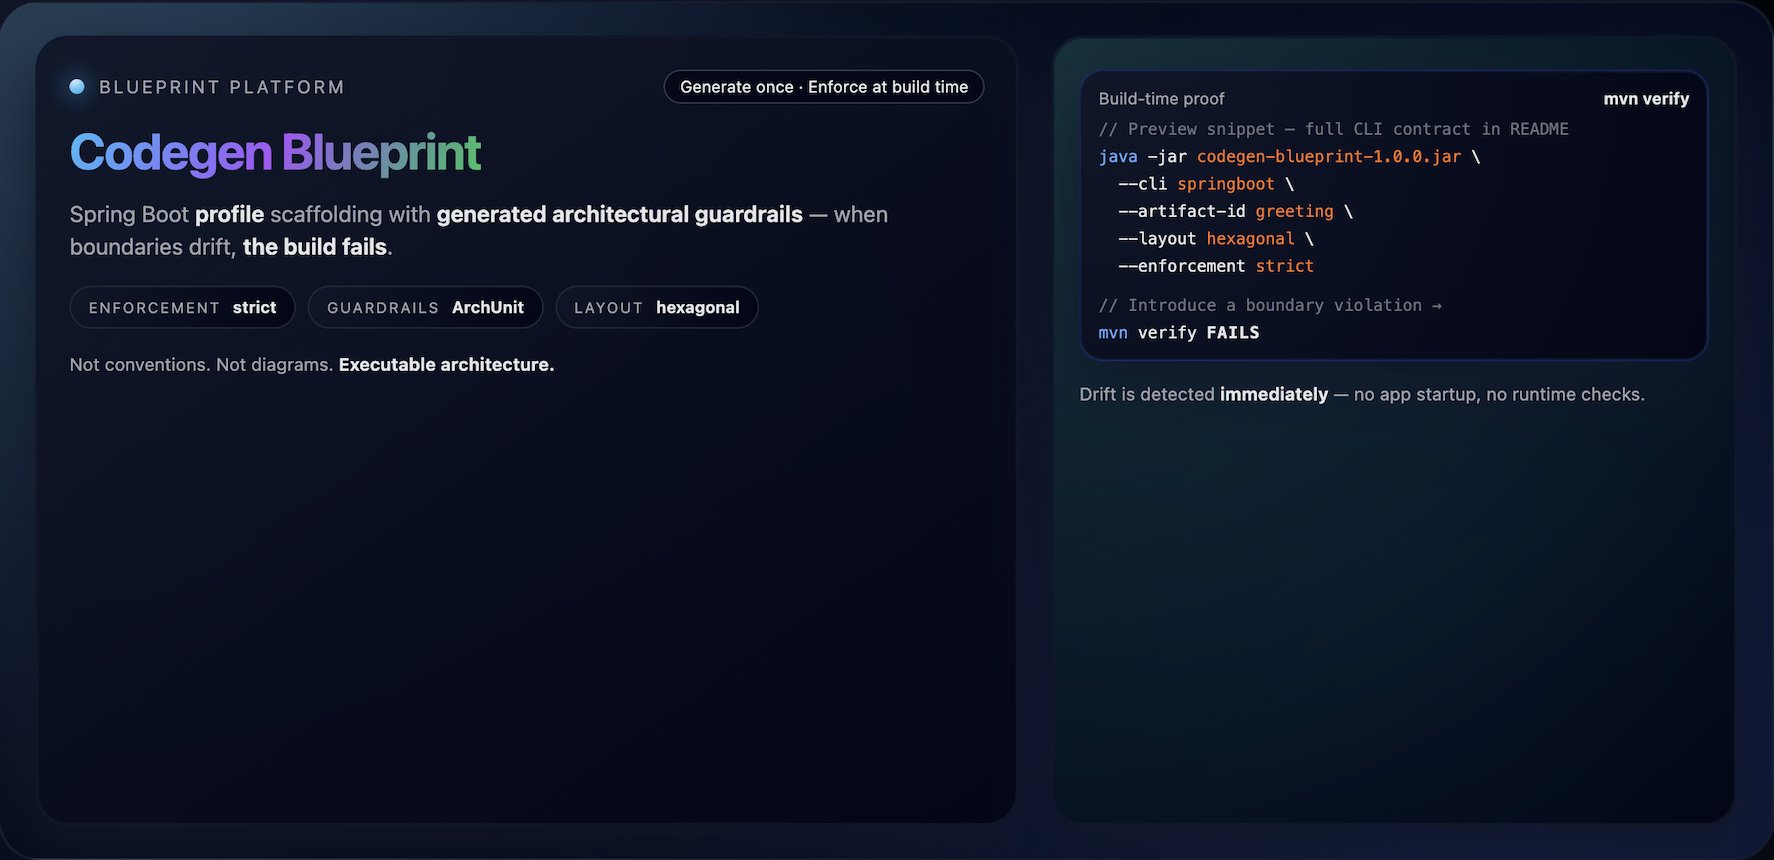Click the '--artifact-id greeting' code line
This screenshot has height=860, width=1774.
tap(1234, 211)
